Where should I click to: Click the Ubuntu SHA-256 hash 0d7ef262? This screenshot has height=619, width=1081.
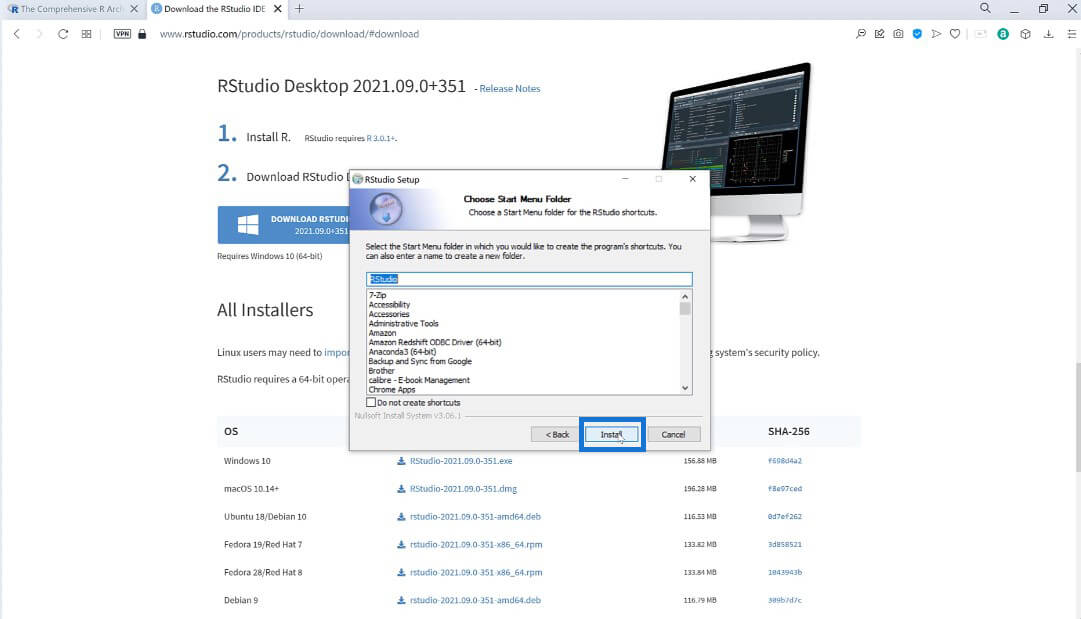[x=785, y=516]
